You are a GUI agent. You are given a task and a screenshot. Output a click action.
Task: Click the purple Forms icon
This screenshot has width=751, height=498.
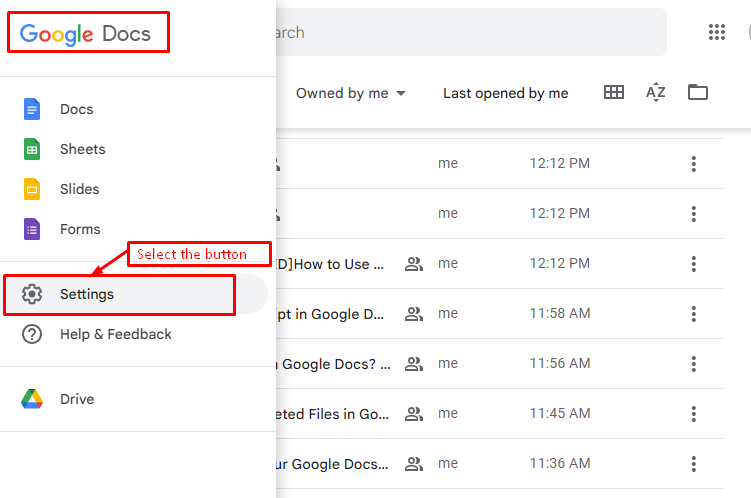pos(32,229)
